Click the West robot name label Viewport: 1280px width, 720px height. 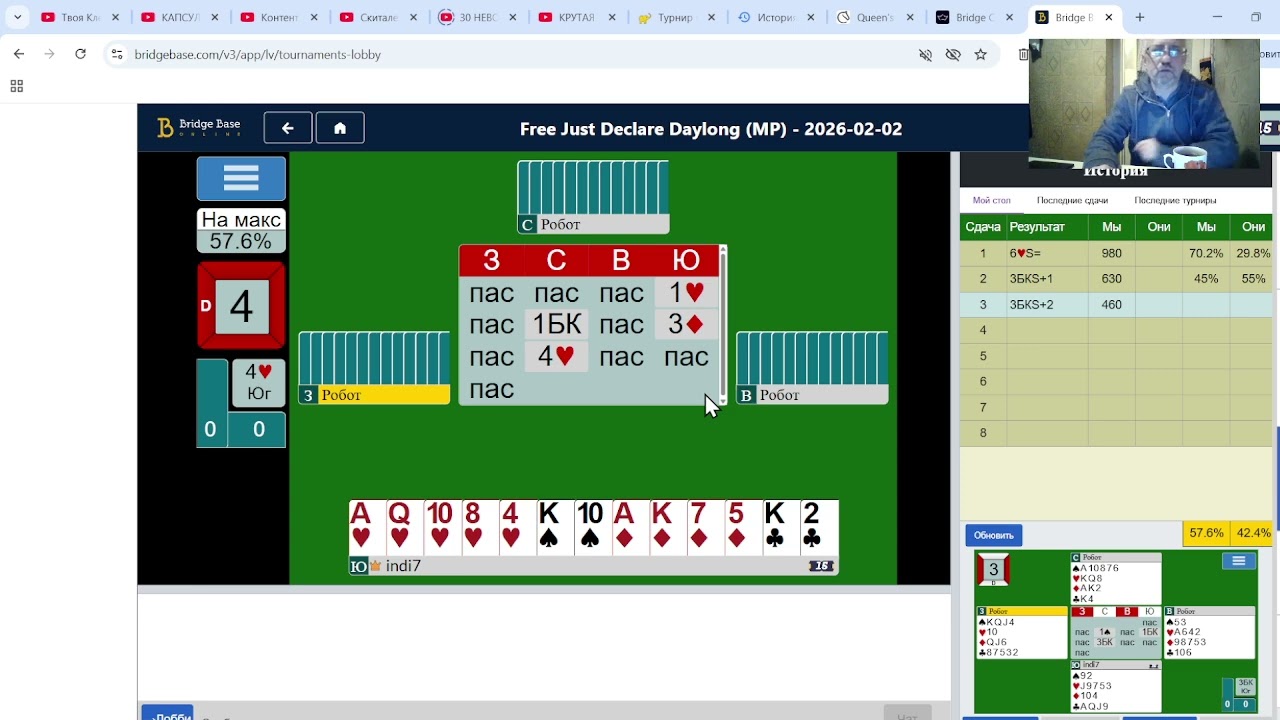(374, 395)
